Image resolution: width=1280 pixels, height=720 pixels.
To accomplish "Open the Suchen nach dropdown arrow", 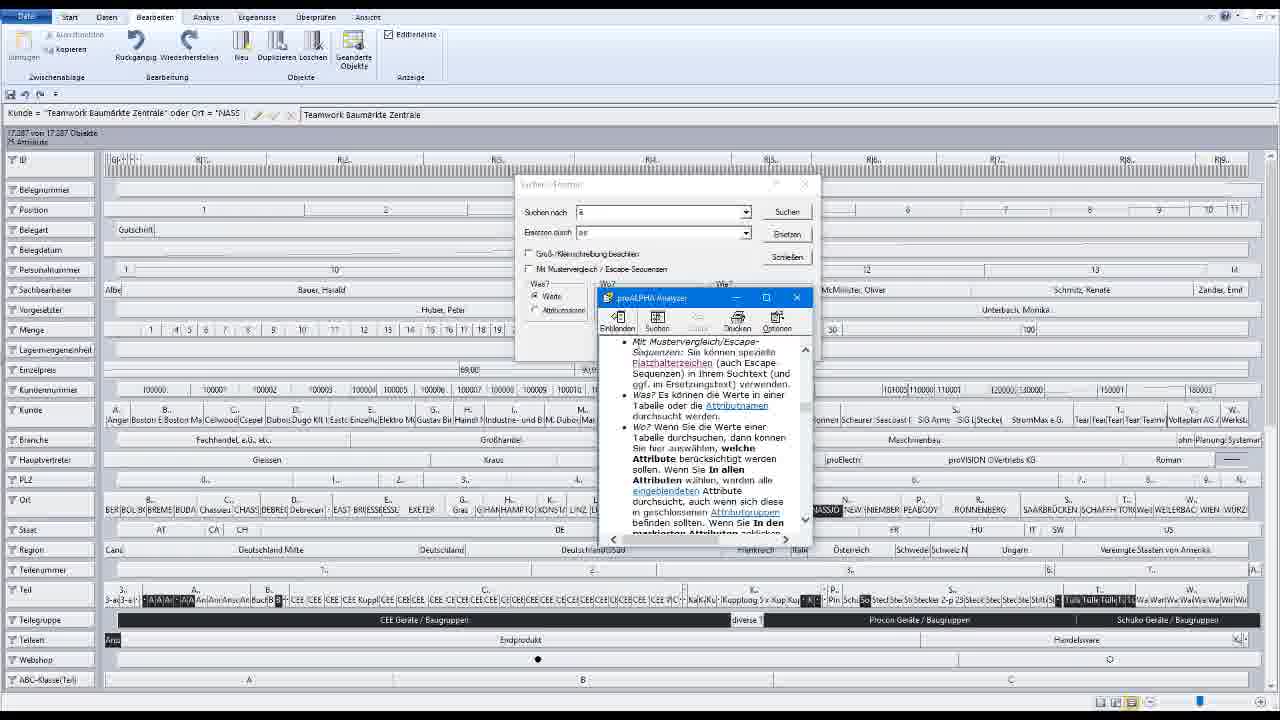I will point(745,212).
